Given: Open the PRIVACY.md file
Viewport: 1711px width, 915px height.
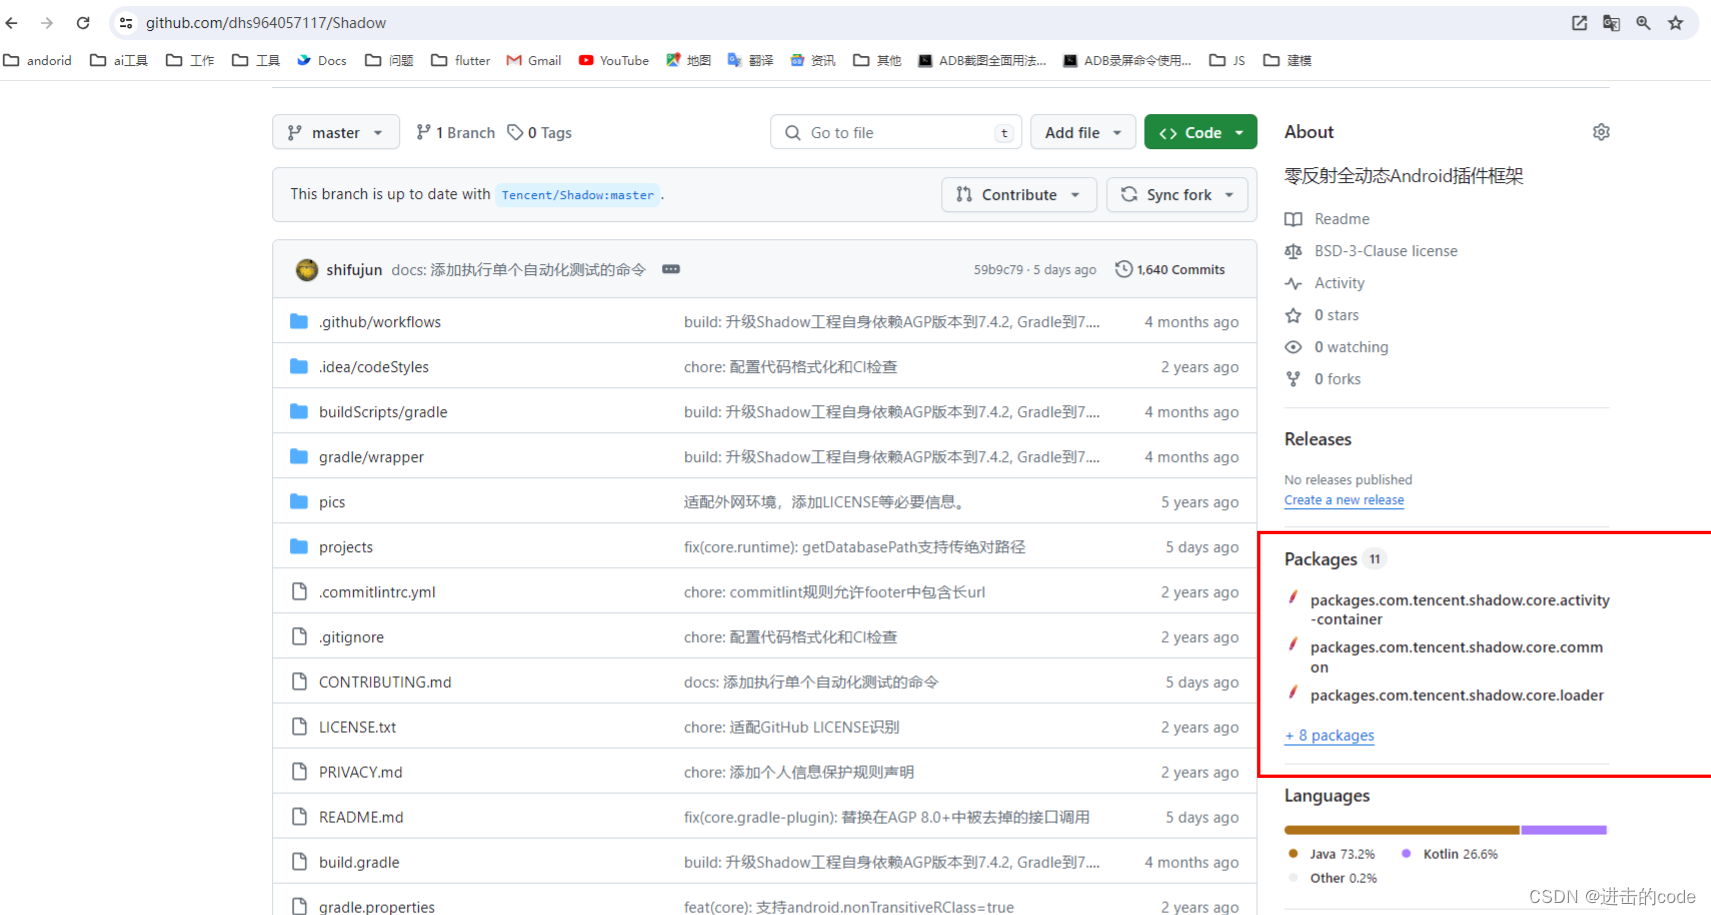Looking at the screenshot, I should coord(360,772).
